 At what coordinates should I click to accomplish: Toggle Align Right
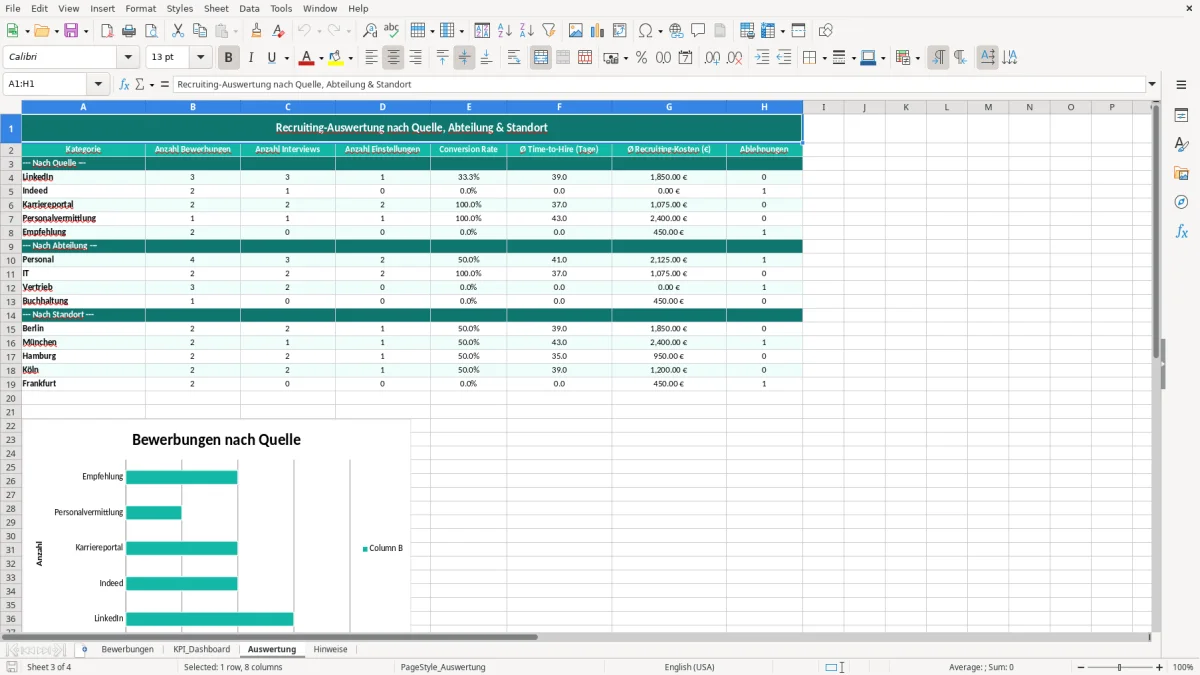point(416,58)
